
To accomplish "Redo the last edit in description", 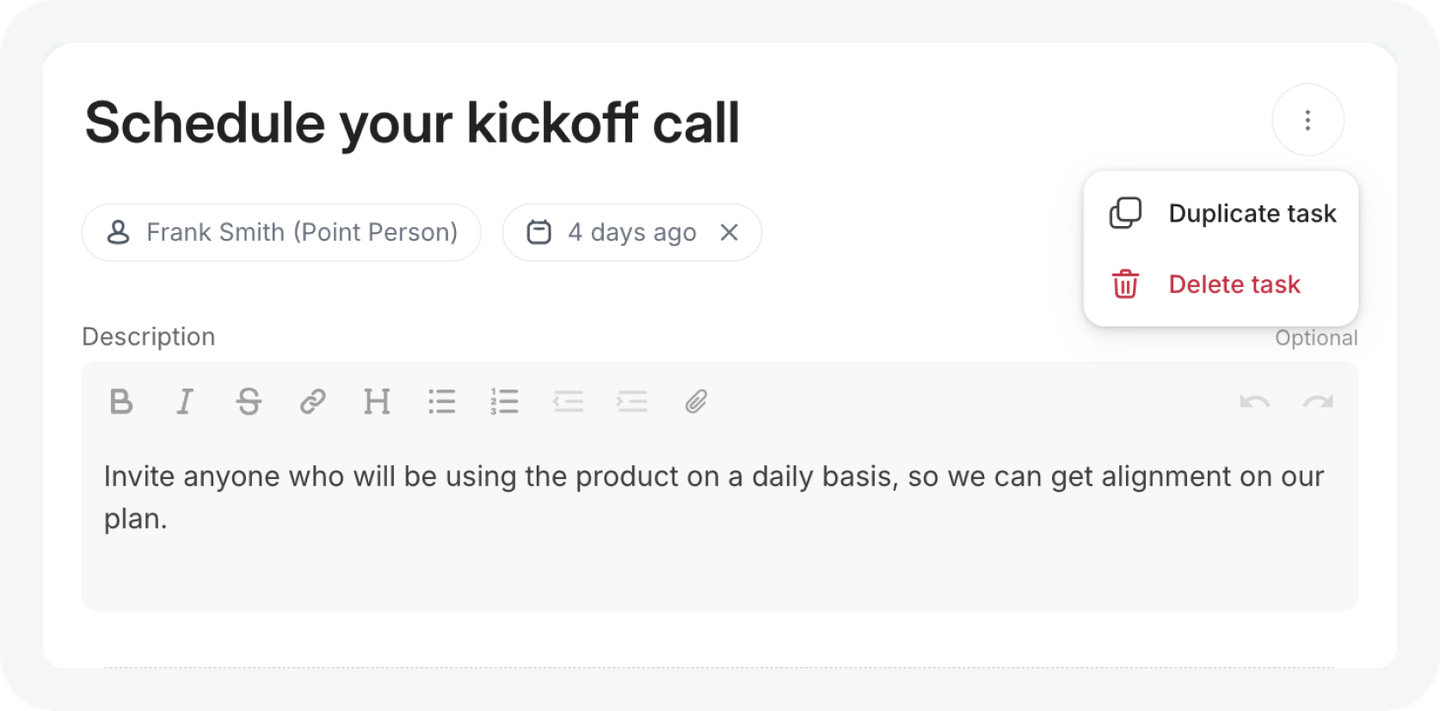I will point(1318,402).
